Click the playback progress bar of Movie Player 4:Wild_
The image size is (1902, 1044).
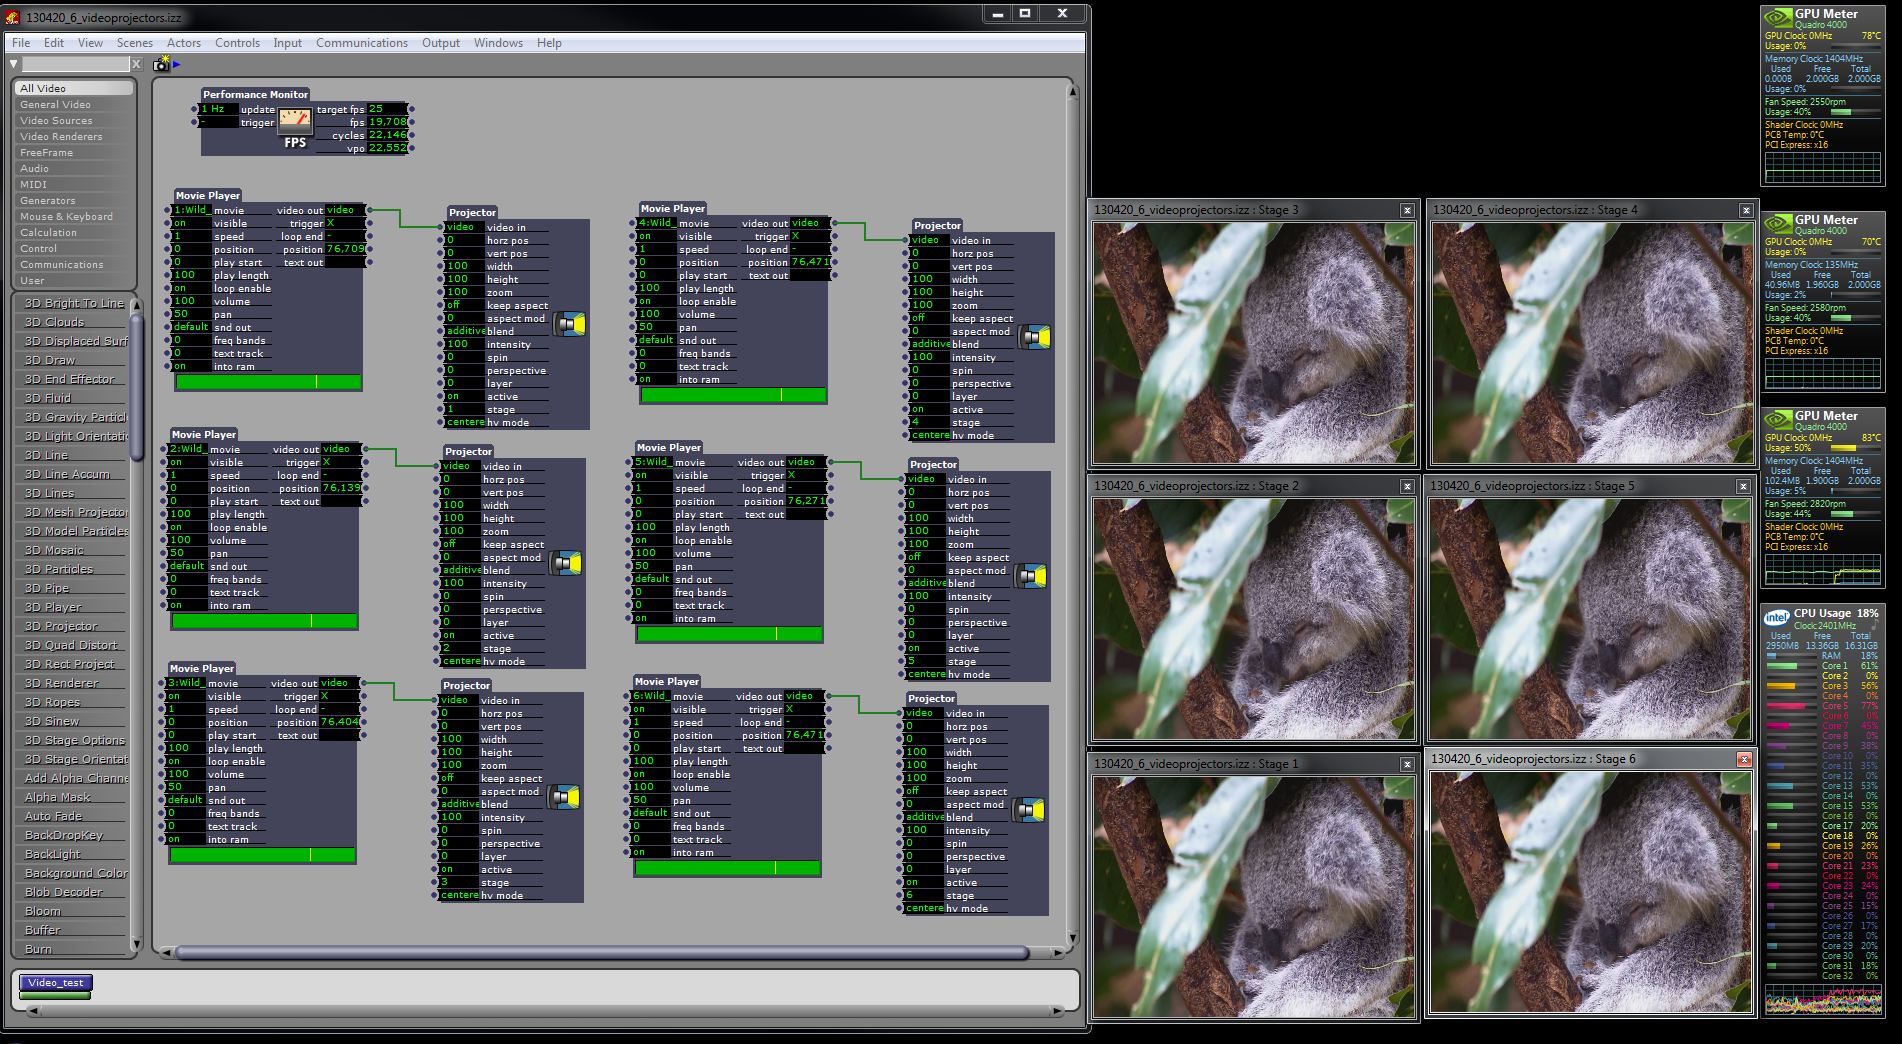[x=732, y=395]
